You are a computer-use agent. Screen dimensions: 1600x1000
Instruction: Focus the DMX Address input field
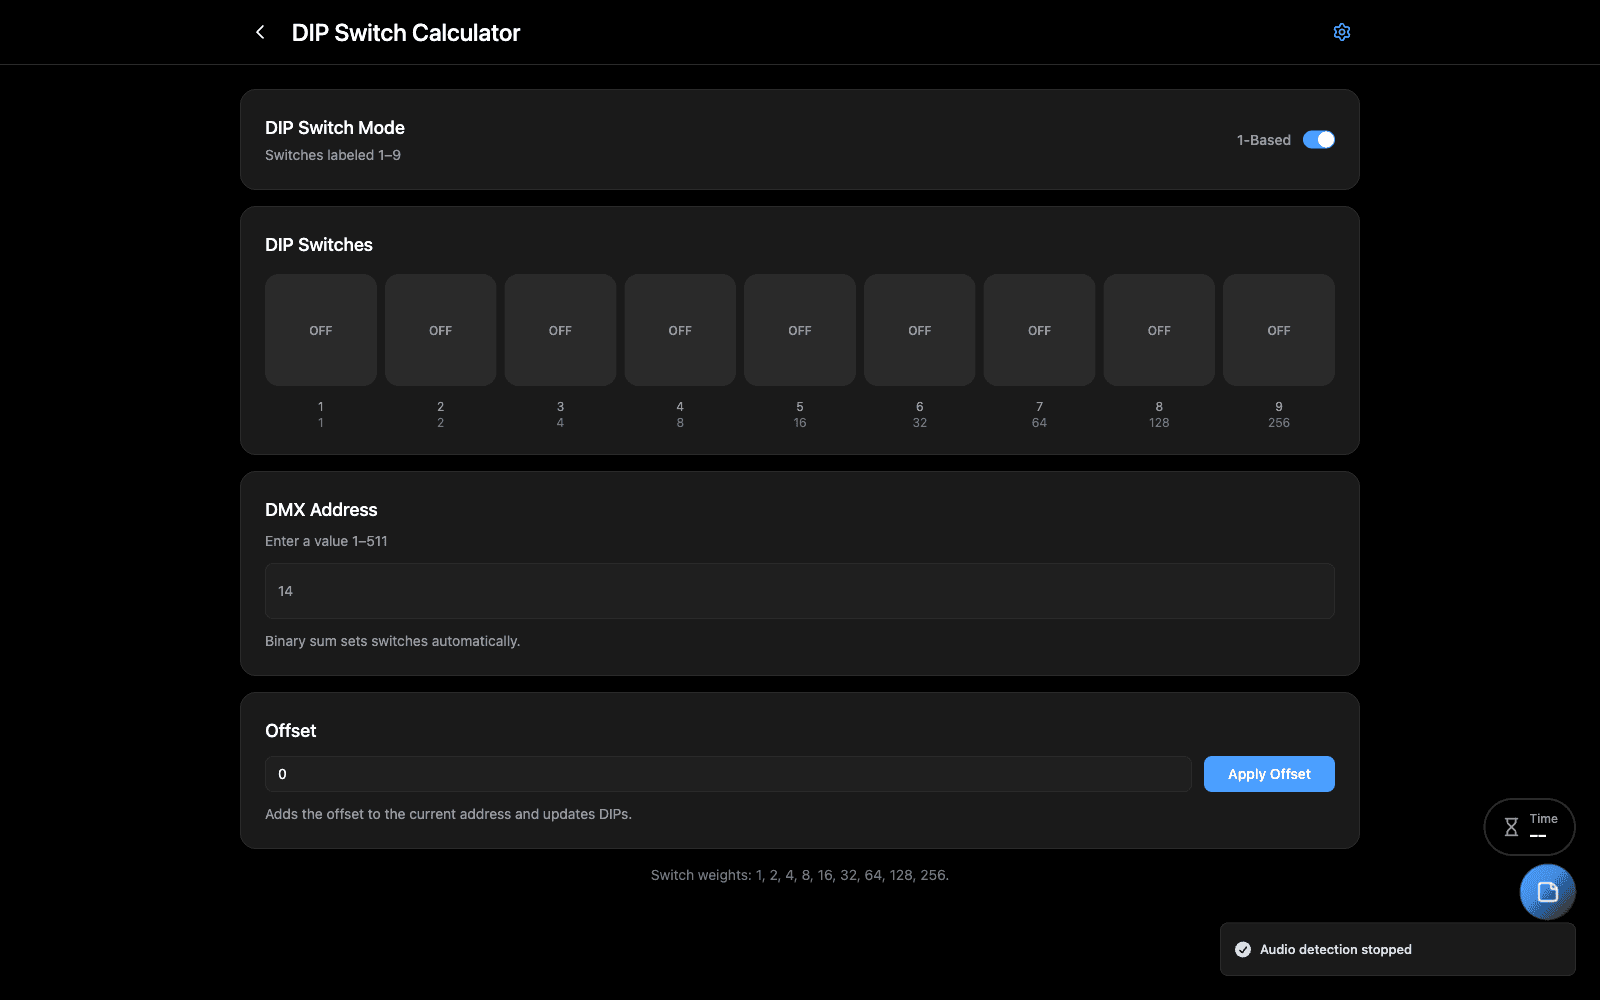pos(800,591)
